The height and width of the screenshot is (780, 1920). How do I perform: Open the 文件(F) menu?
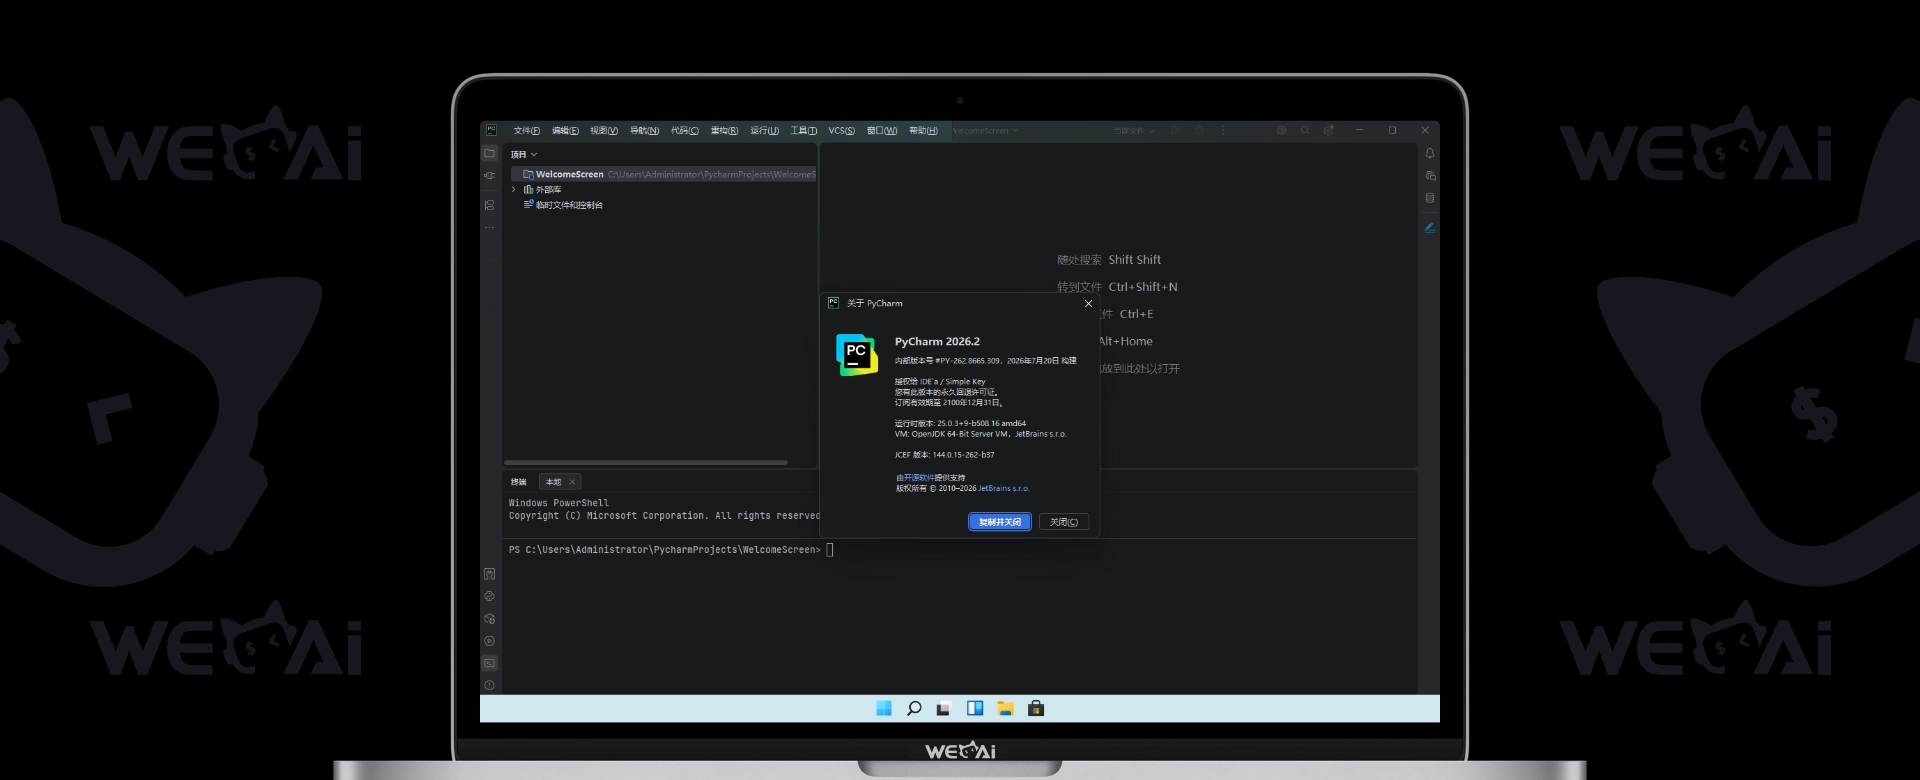(527, 131)
